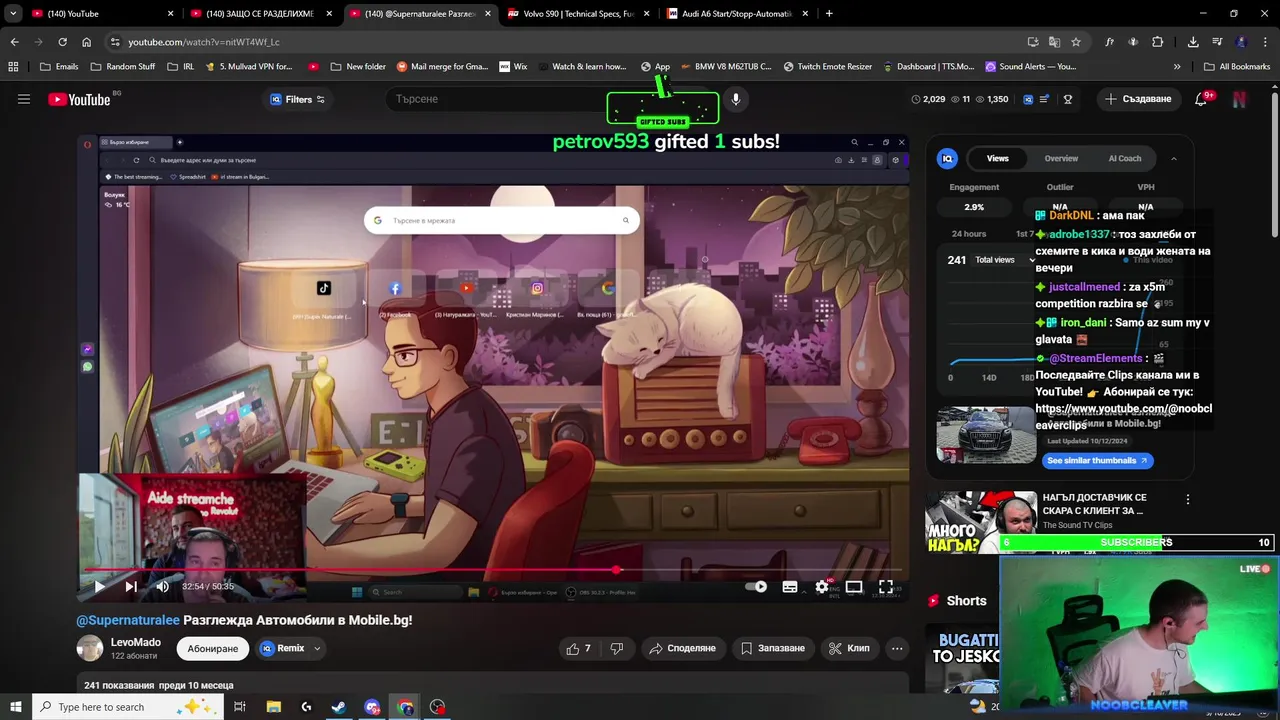
Task: Open the LevoMado channel avatar
Action: pyautogui.click(x=90, y=648)
